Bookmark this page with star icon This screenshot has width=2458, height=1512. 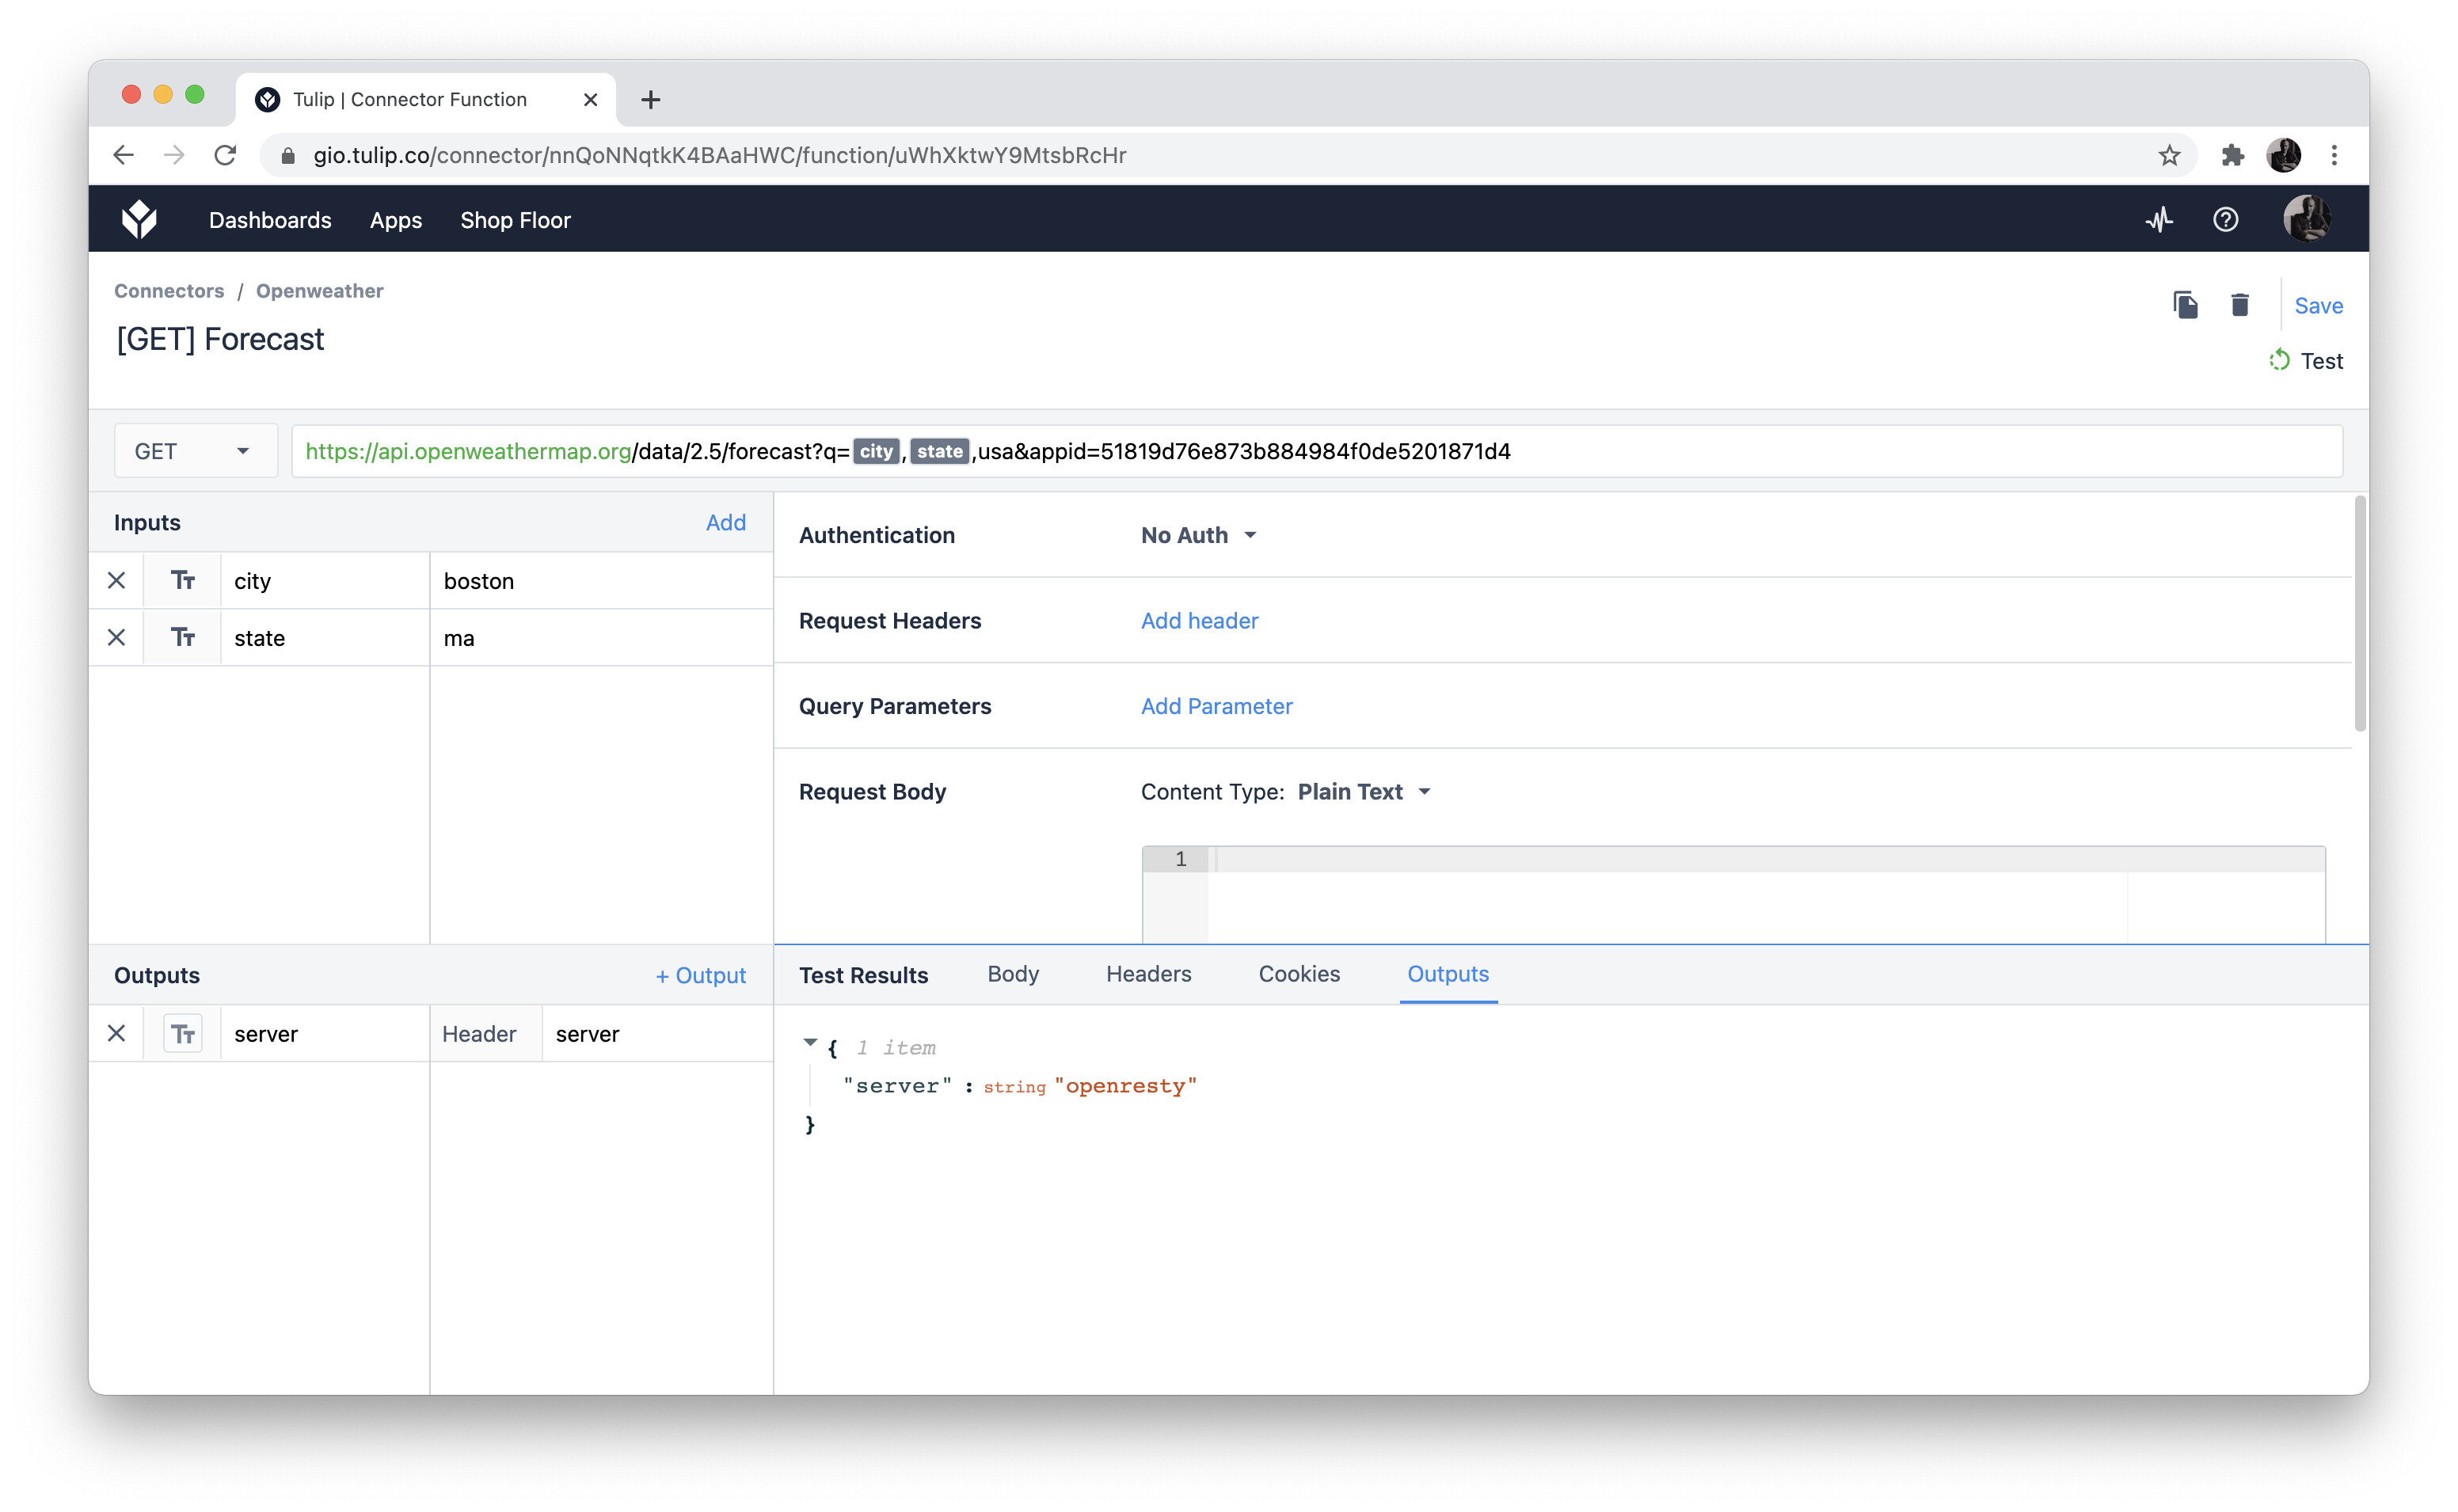tap(2168, 156)
